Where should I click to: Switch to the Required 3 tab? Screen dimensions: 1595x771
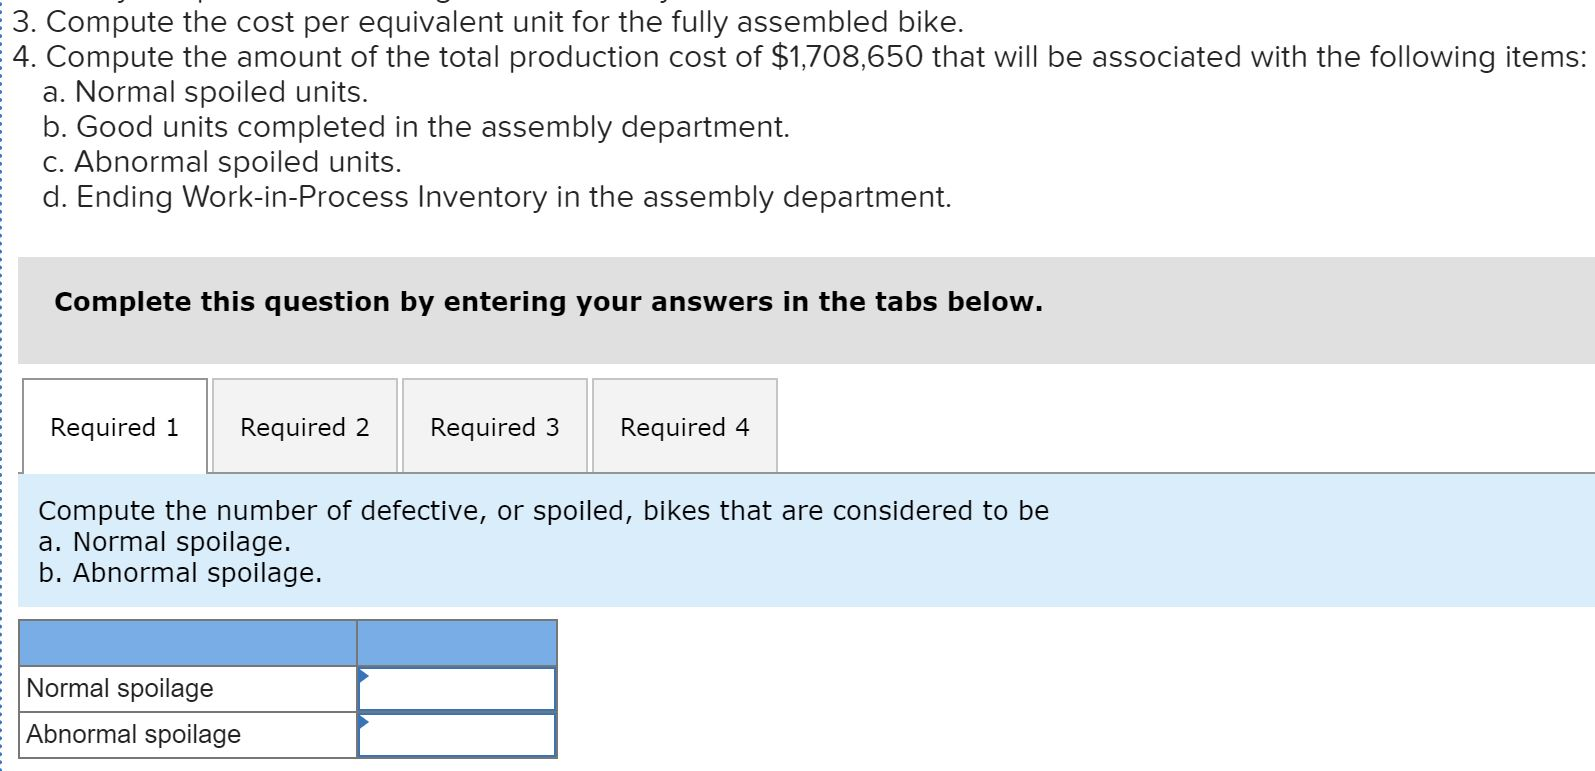point(494,427)
